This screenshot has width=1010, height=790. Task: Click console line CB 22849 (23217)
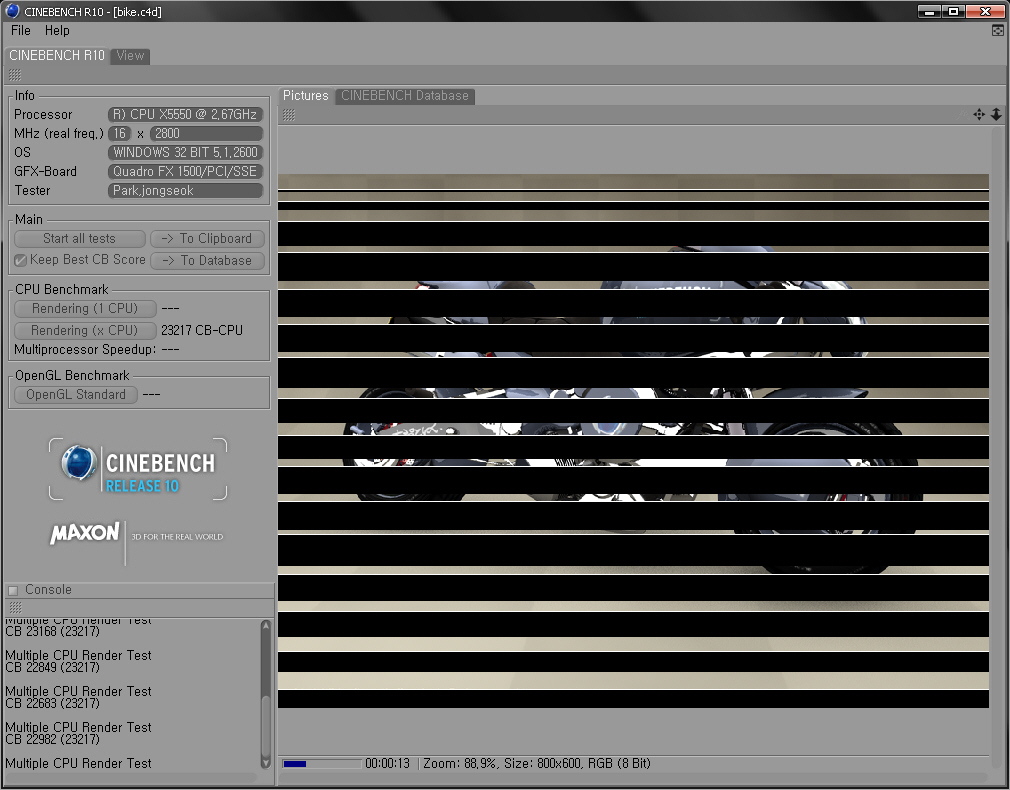pyautogui.click(x=53, y=668)
